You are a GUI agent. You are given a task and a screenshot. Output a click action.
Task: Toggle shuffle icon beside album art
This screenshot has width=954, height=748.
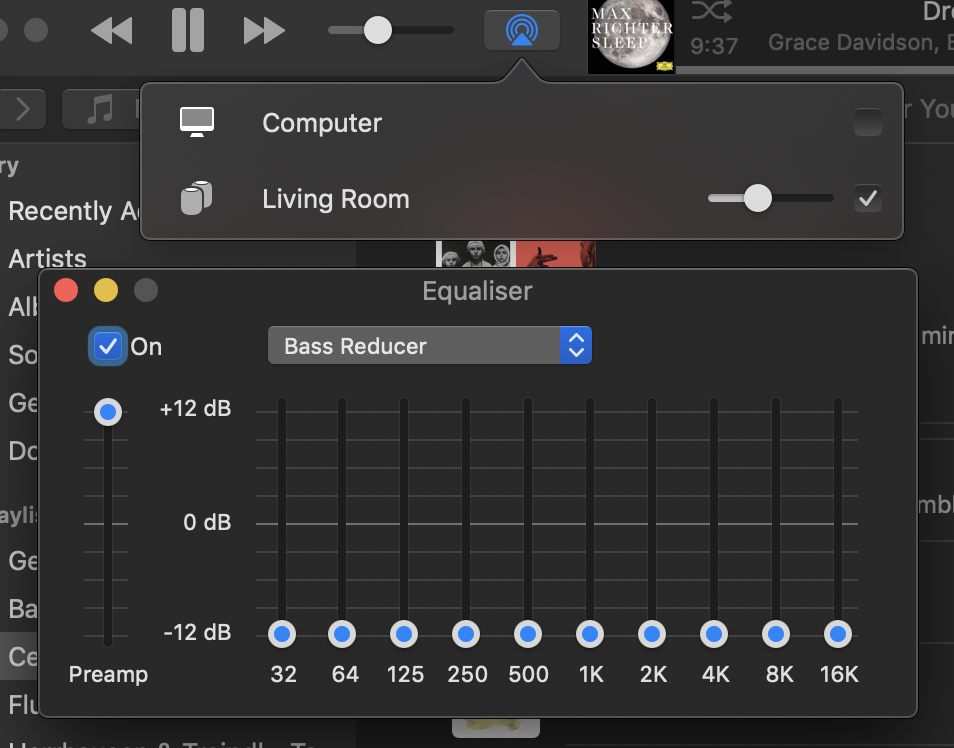coord(712,12)
